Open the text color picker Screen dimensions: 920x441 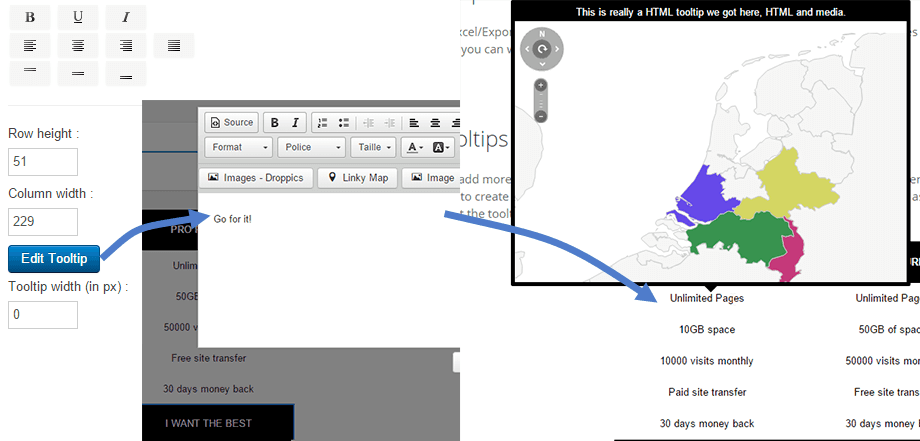pyautogui.click(x=414, y=148)
